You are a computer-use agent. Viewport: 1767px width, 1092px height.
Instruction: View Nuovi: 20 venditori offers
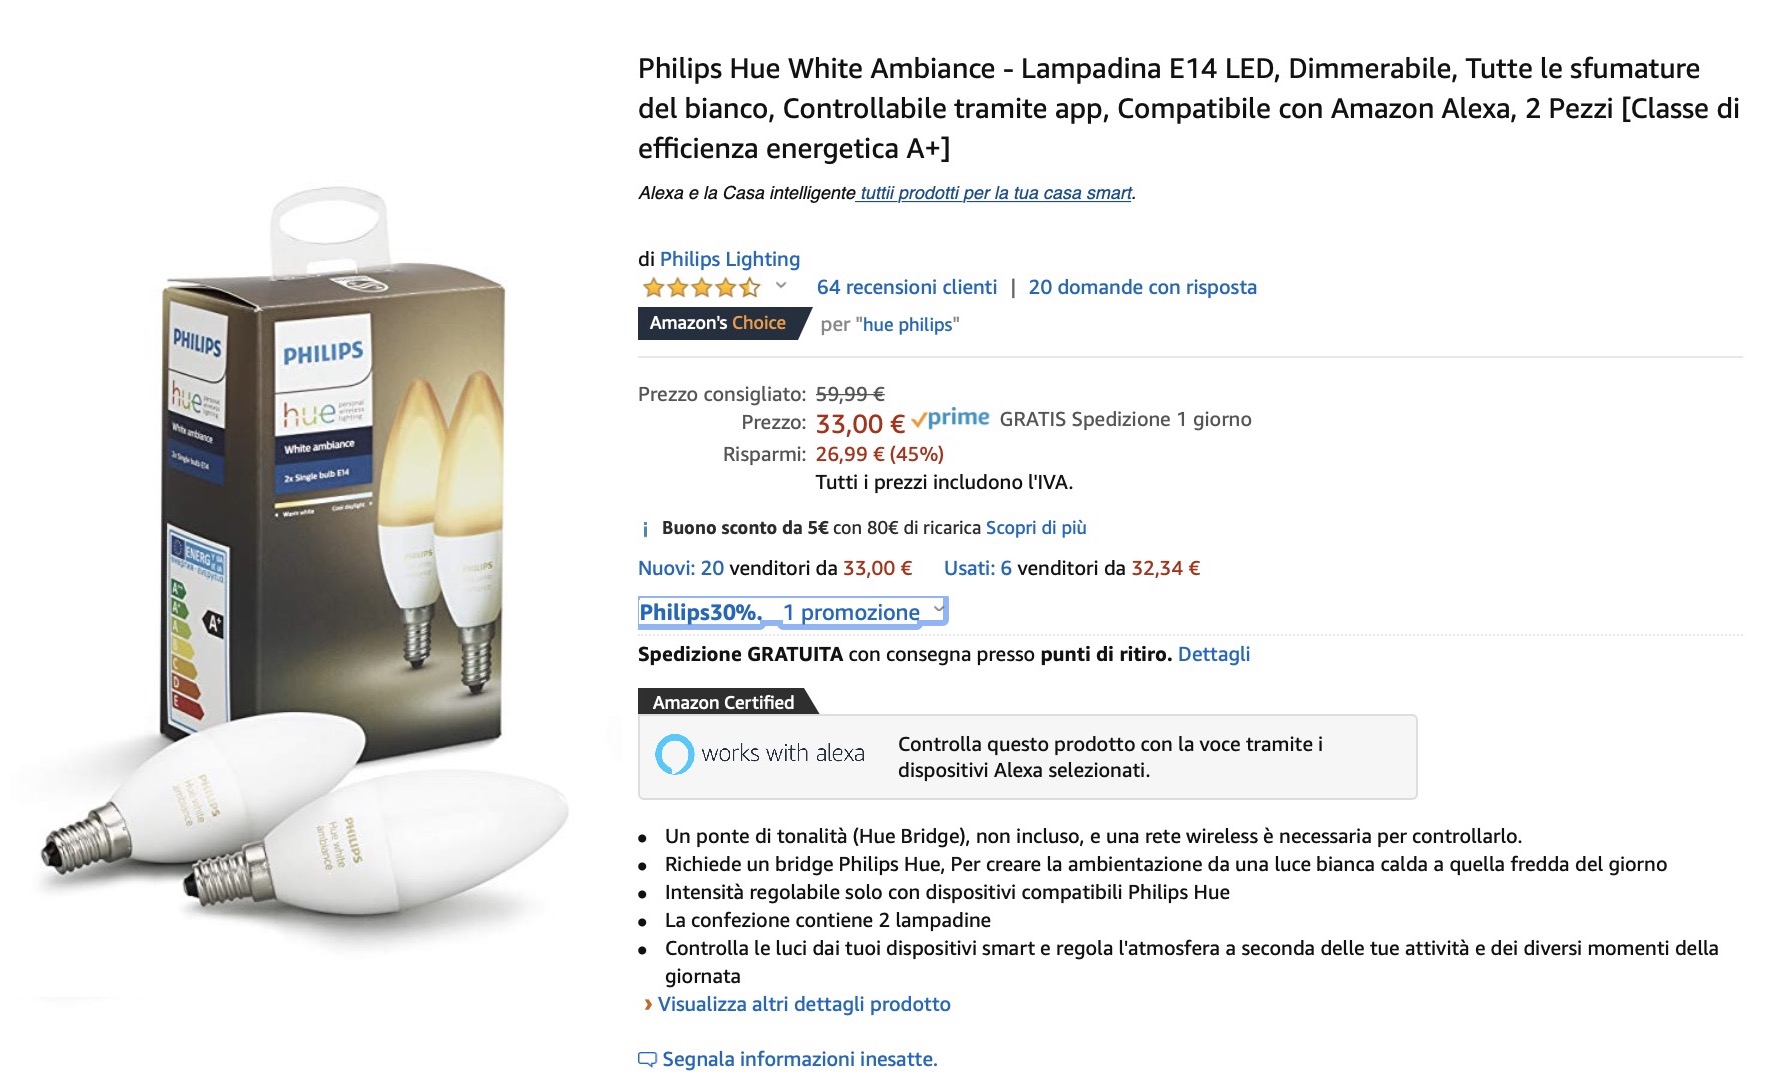pyautogui.click(x=680, y=568)
